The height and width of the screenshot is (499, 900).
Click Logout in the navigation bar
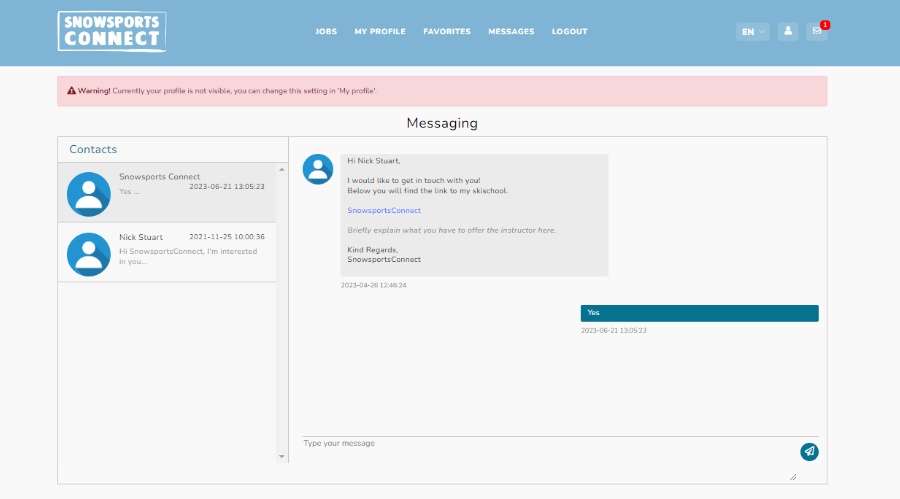pos(569,31)
